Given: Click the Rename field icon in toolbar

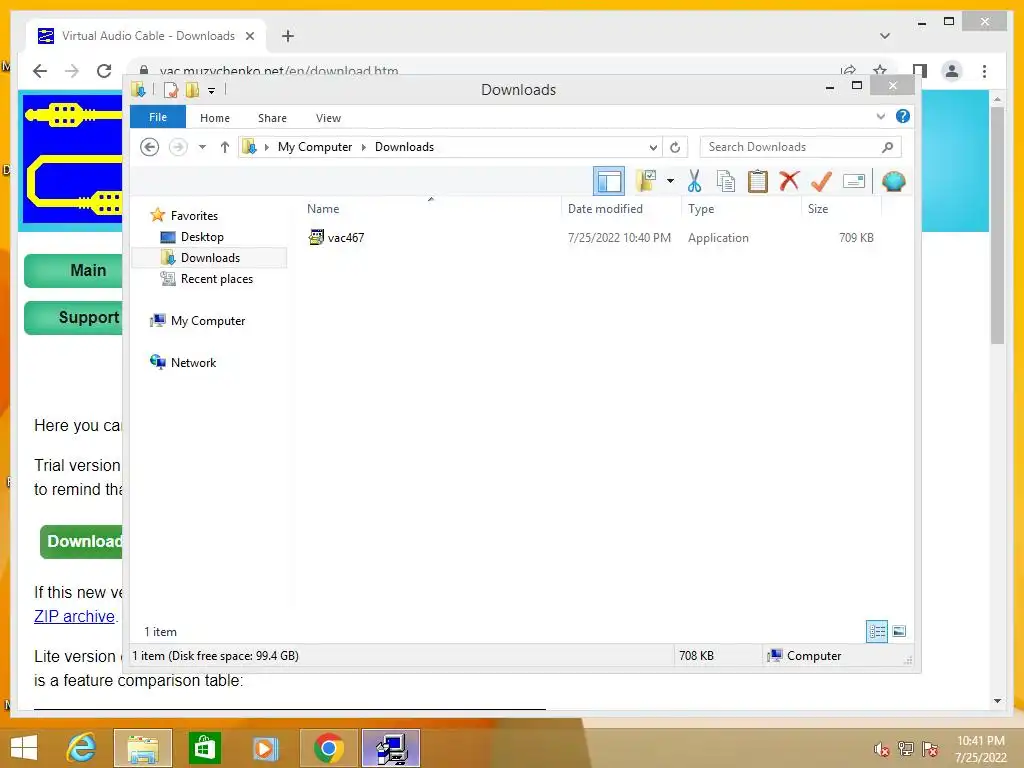Looking at the screenshot, I should tap(854, 181).
